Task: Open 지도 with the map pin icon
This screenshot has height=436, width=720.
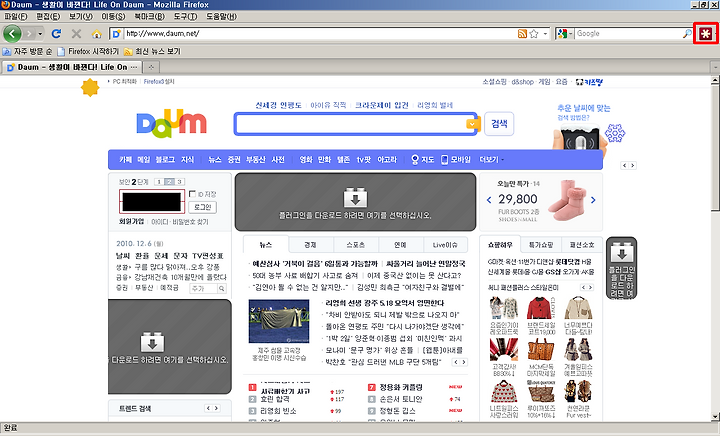Action: tap(422, 160)
